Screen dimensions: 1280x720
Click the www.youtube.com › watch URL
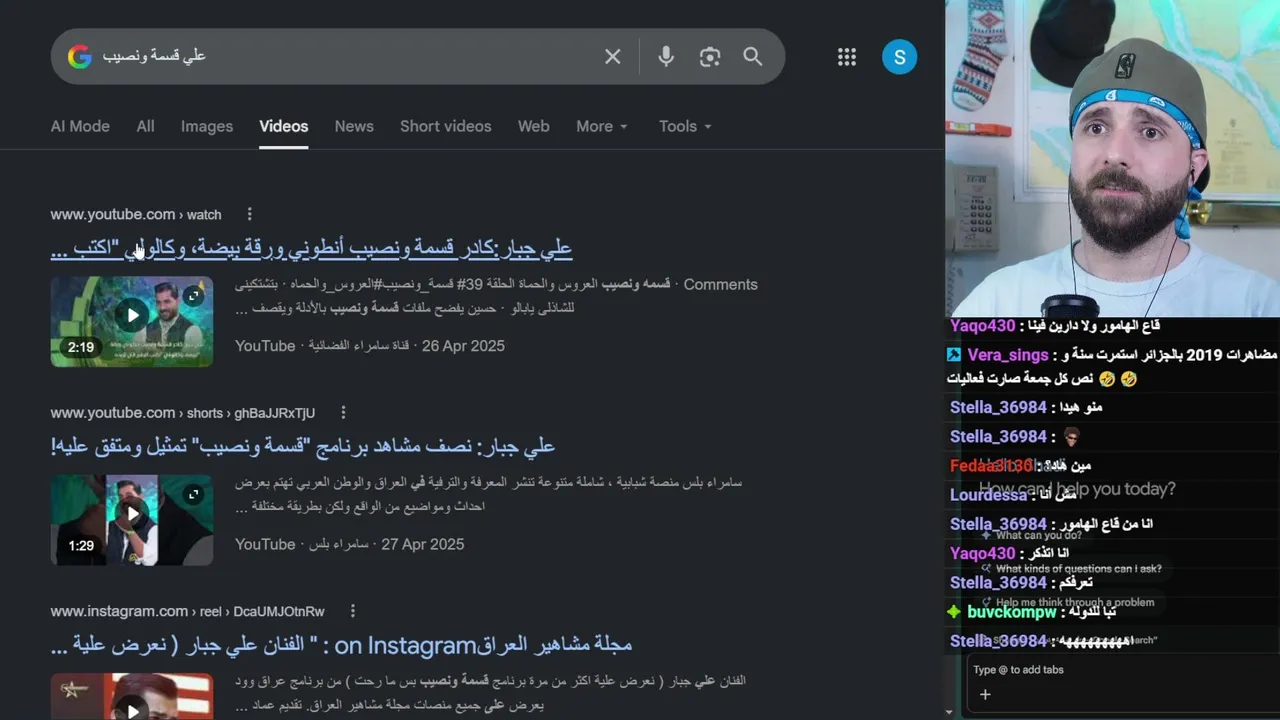[x=136, y=214]
